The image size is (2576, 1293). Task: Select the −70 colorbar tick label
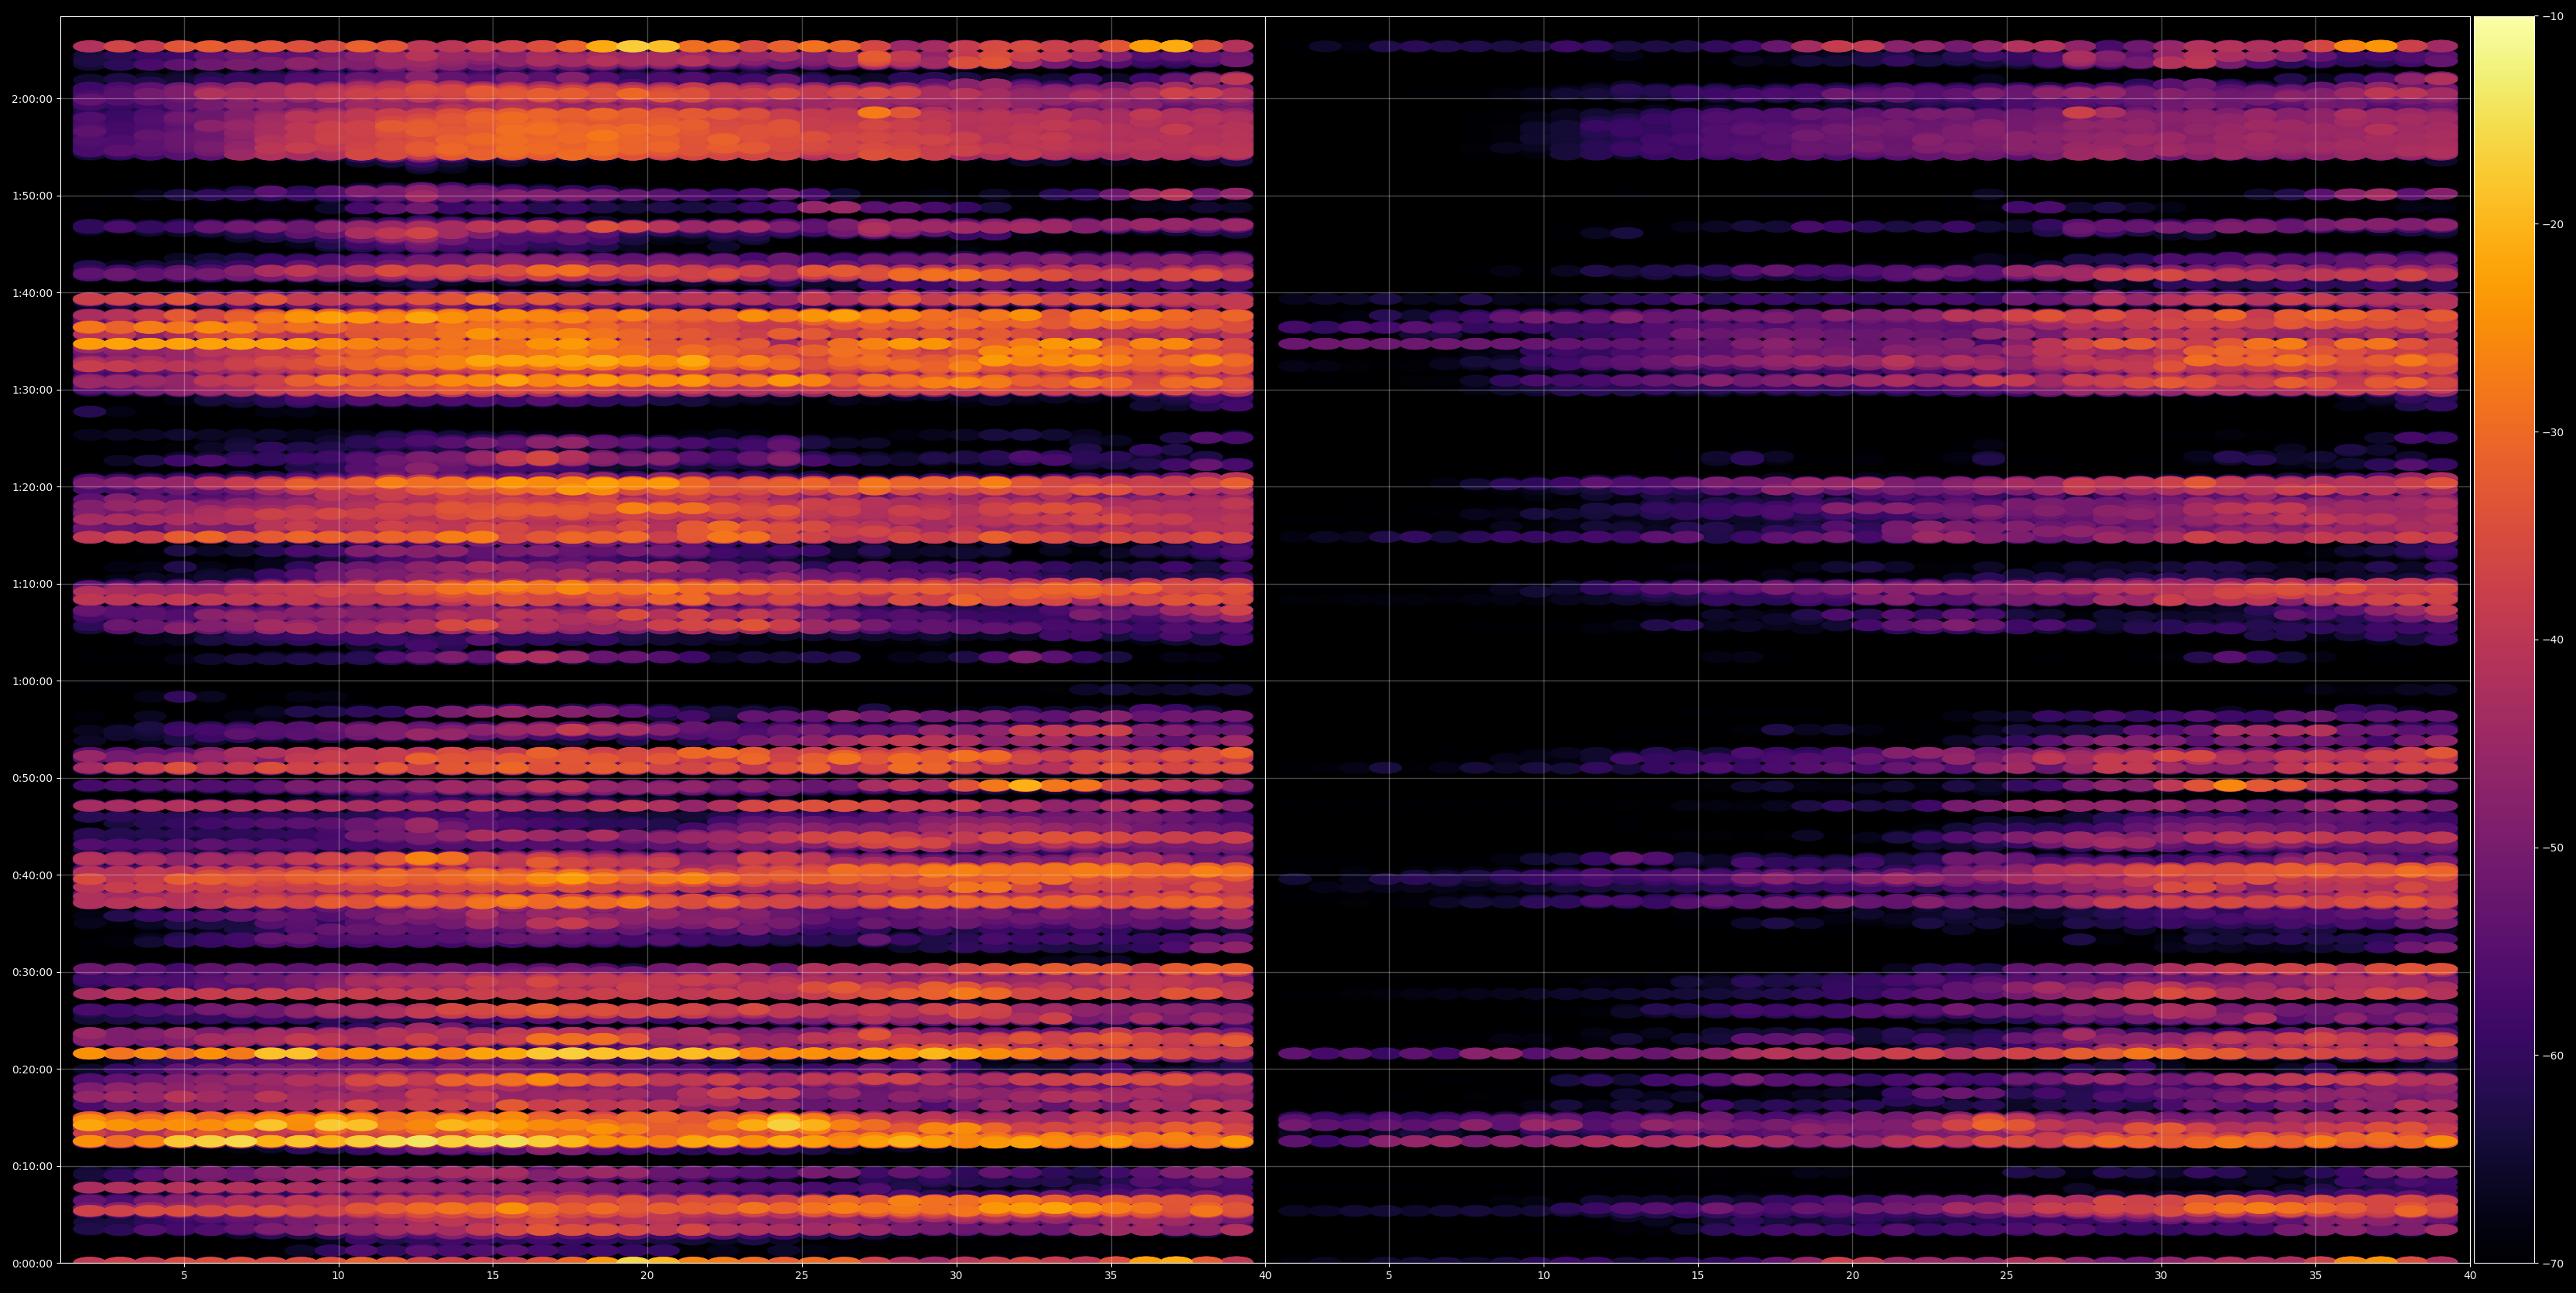(x=2553, y=1264)
